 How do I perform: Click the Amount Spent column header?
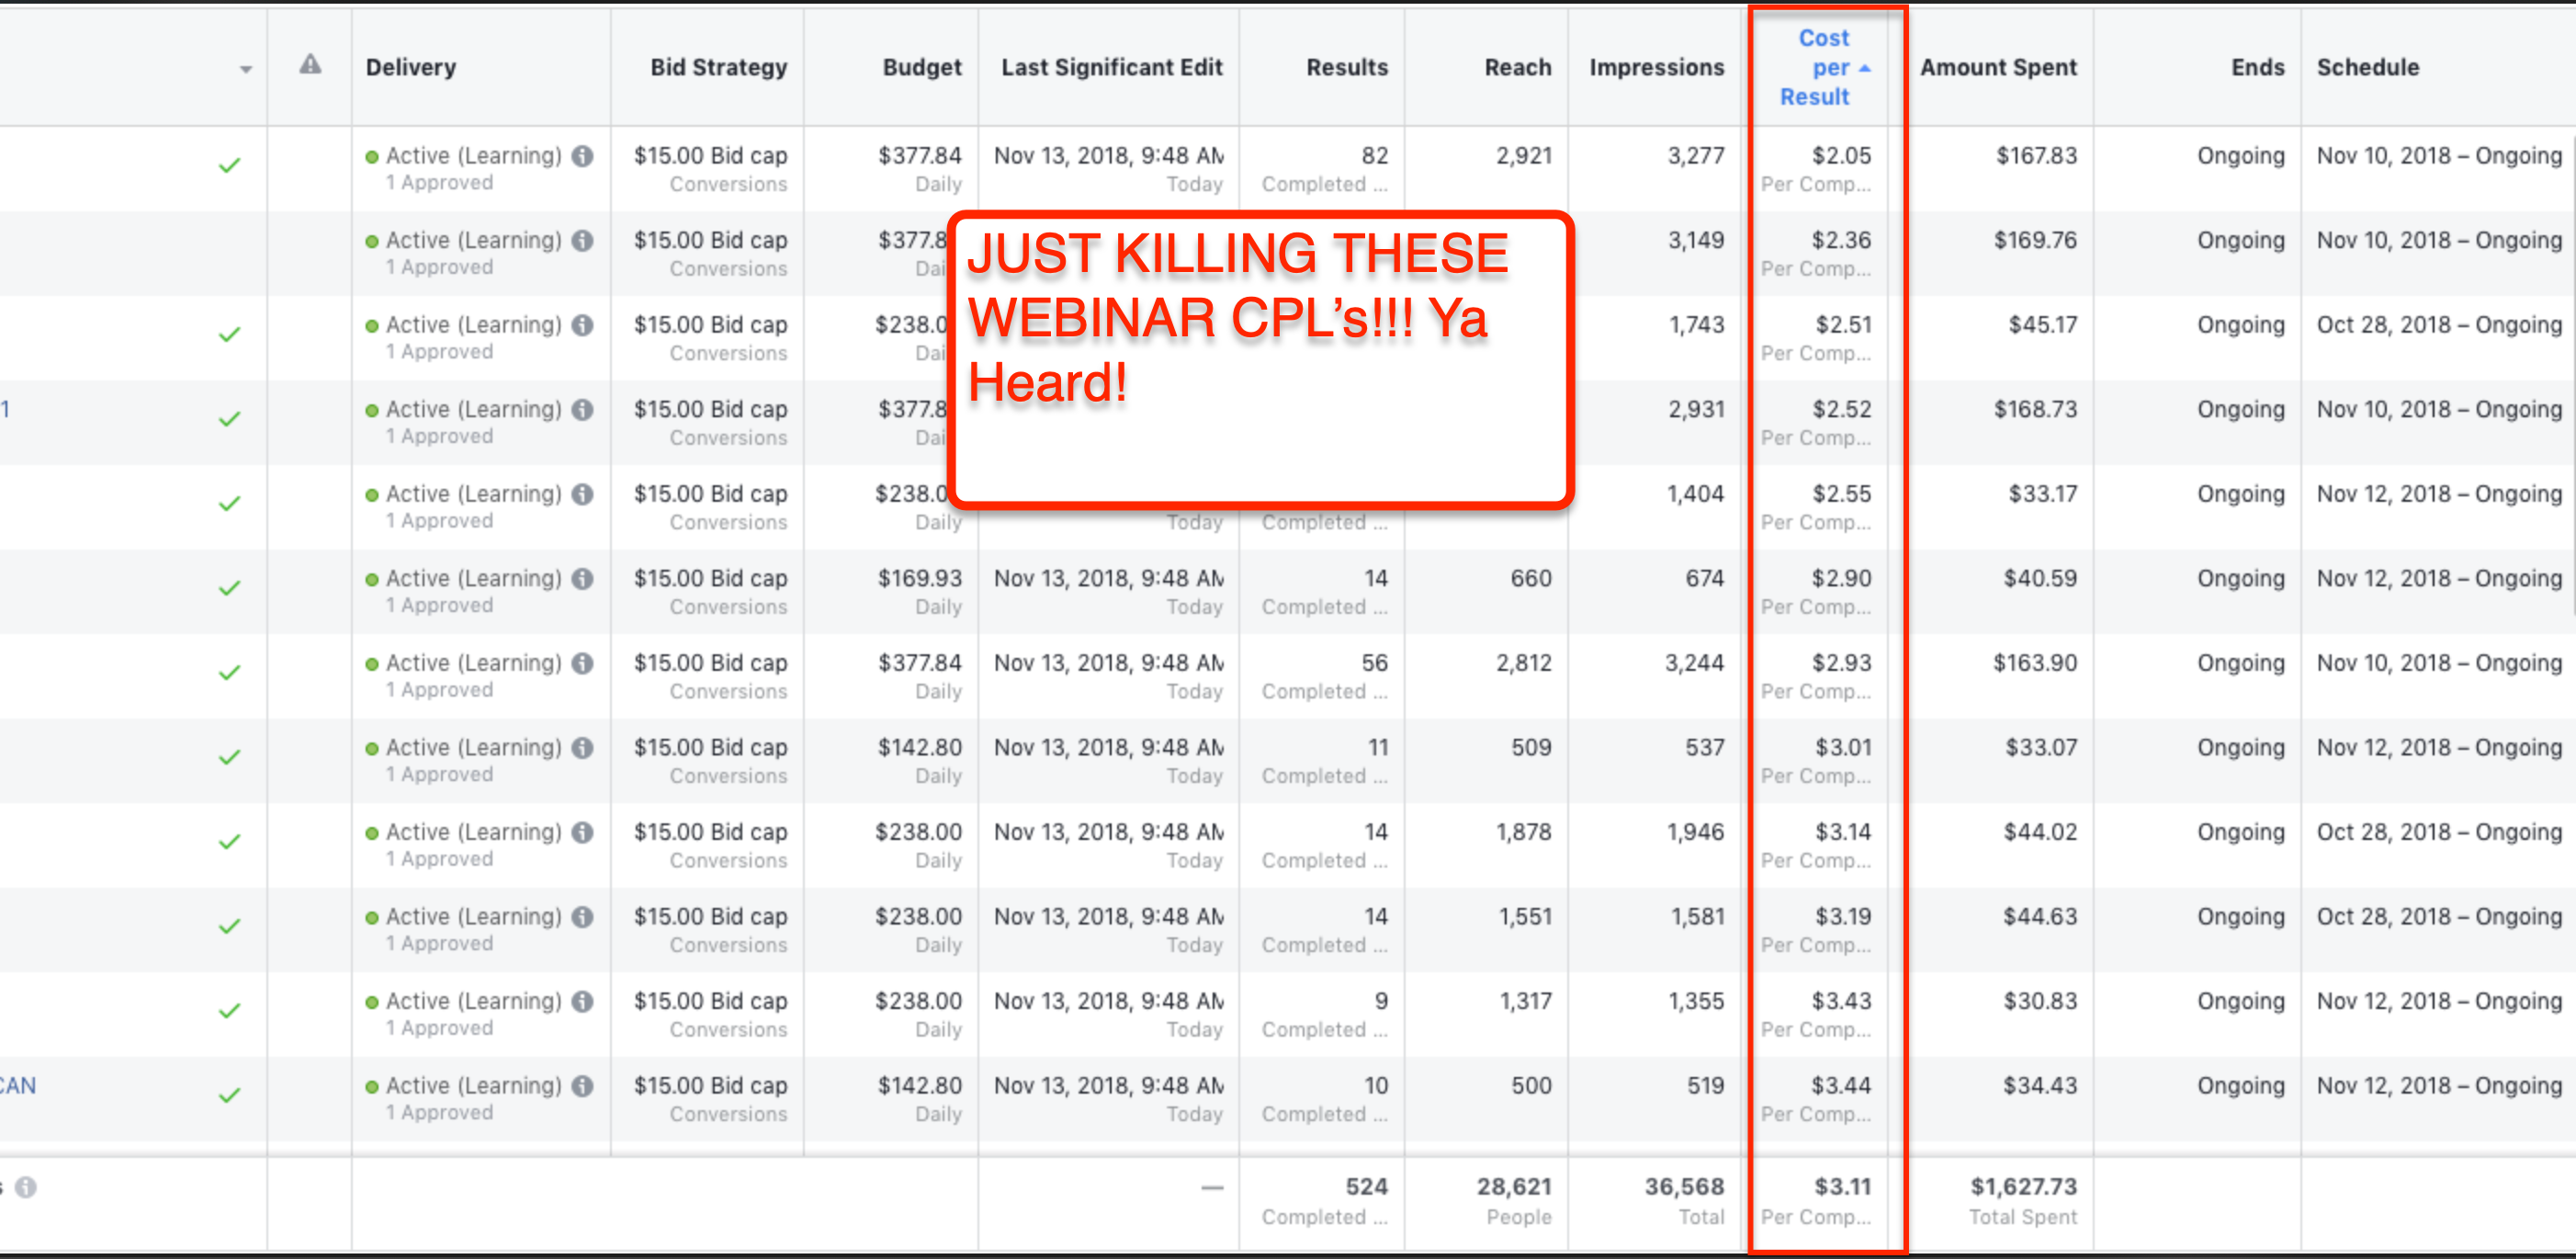[1997, 67]
